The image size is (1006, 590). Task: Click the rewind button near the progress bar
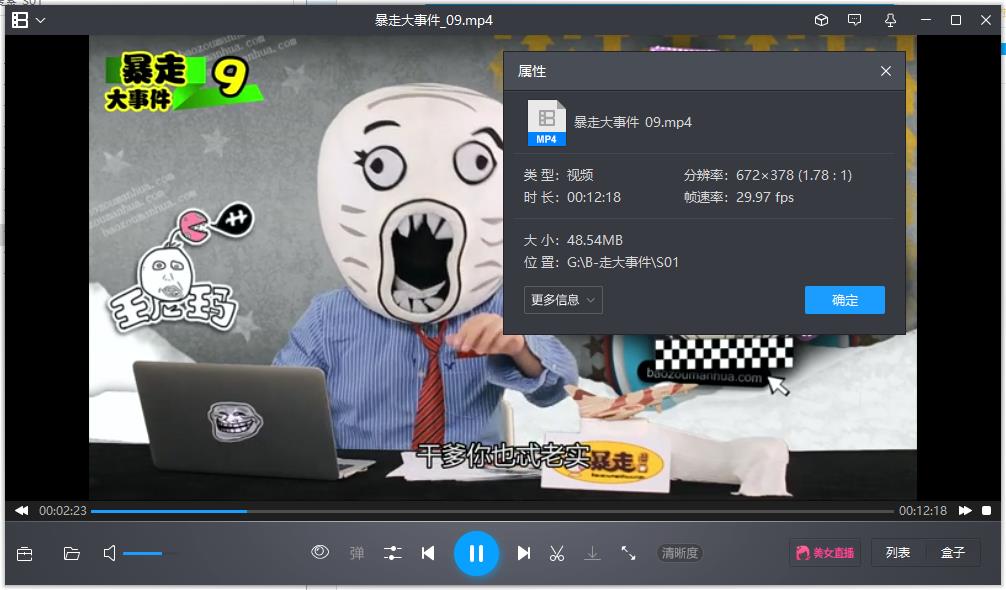pyautogui.click(x=21, y=510)
